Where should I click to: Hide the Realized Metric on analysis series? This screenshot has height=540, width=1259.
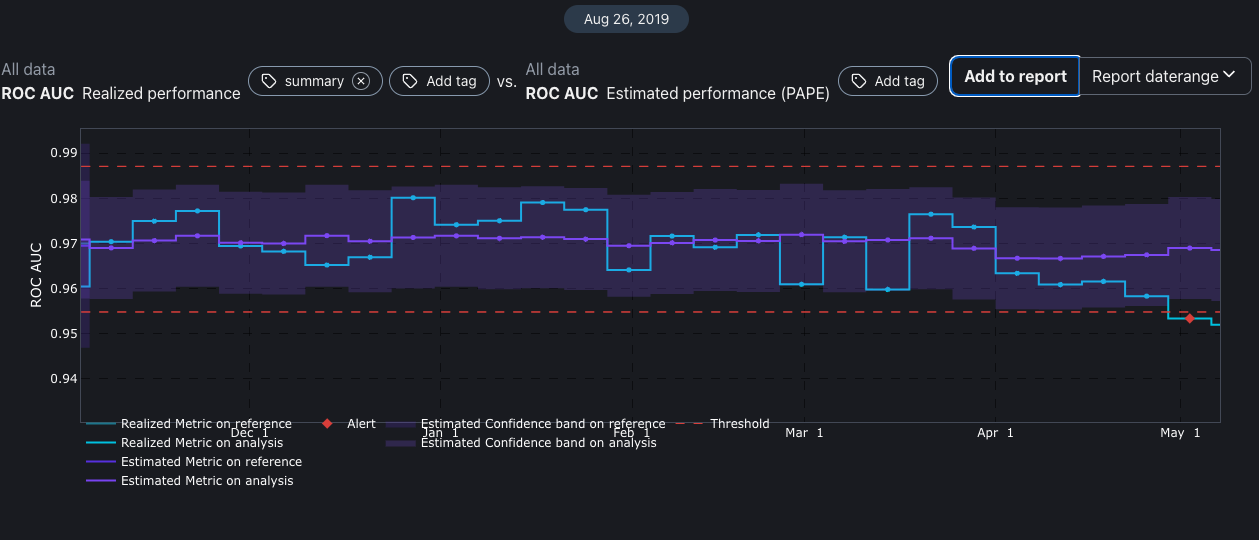coord(201,443)
